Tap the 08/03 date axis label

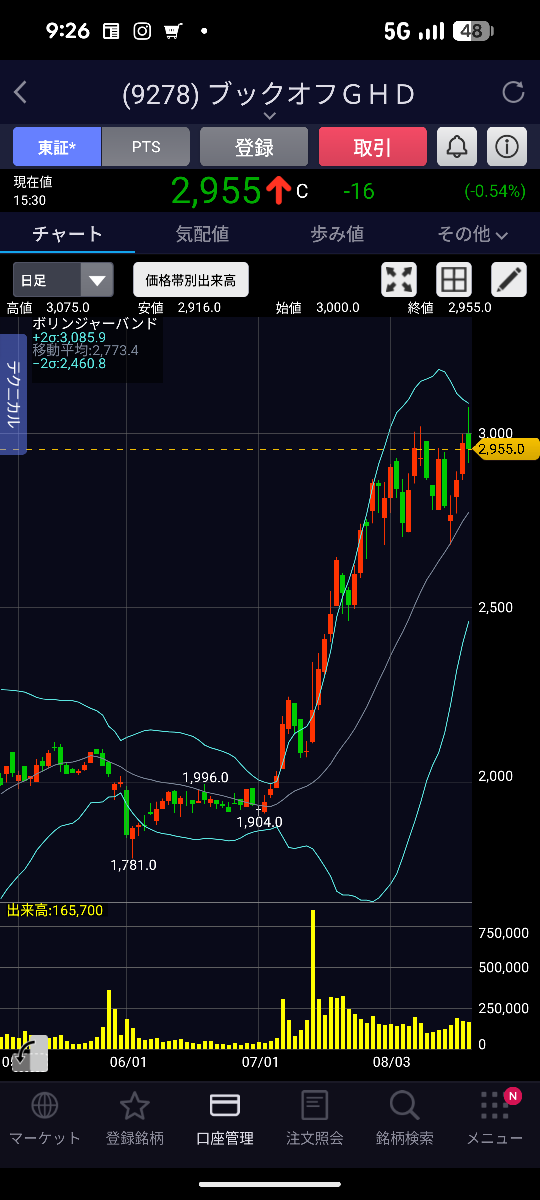point(392,1062)
